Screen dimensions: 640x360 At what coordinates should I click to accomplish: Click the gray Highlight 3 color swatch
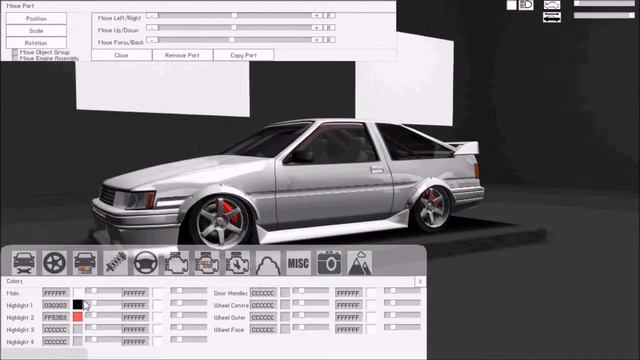pos(78,329)
